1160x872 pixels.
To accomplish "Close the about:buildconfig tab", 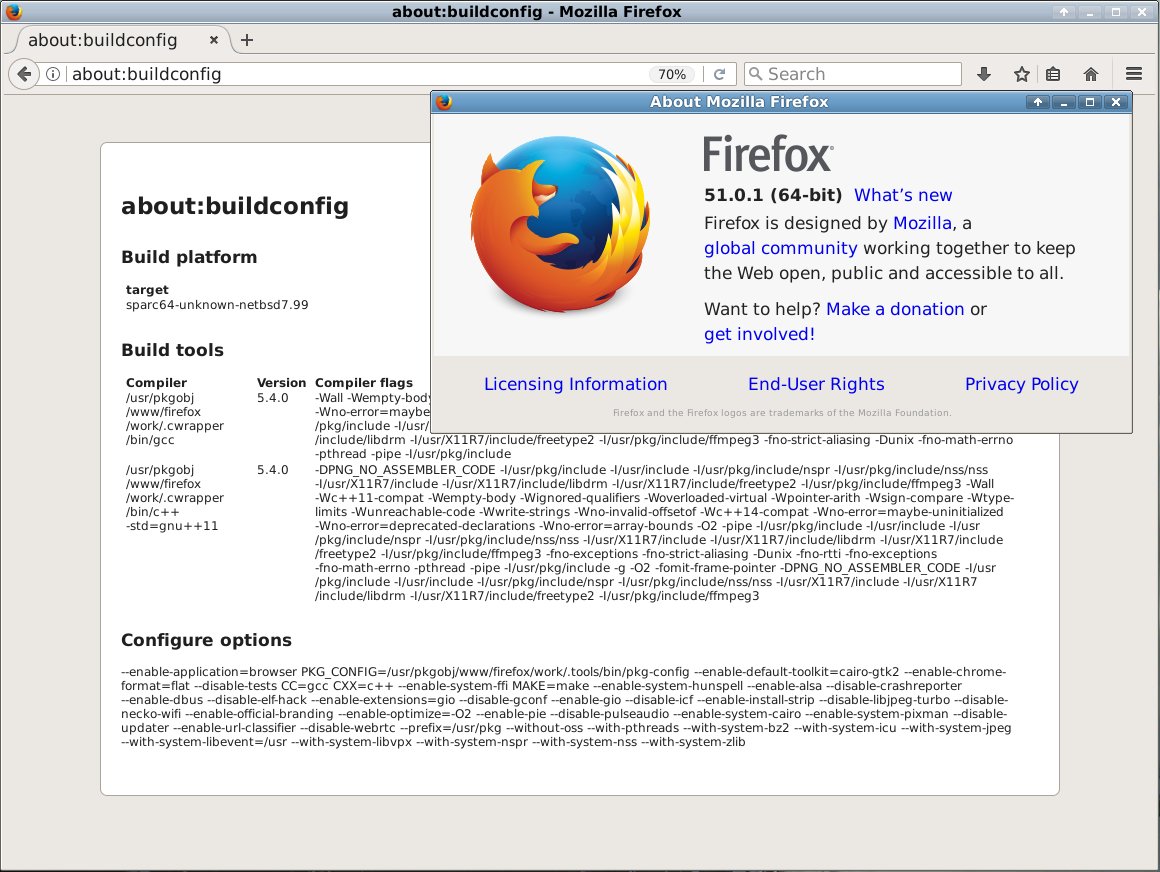I will click(214, 40).
